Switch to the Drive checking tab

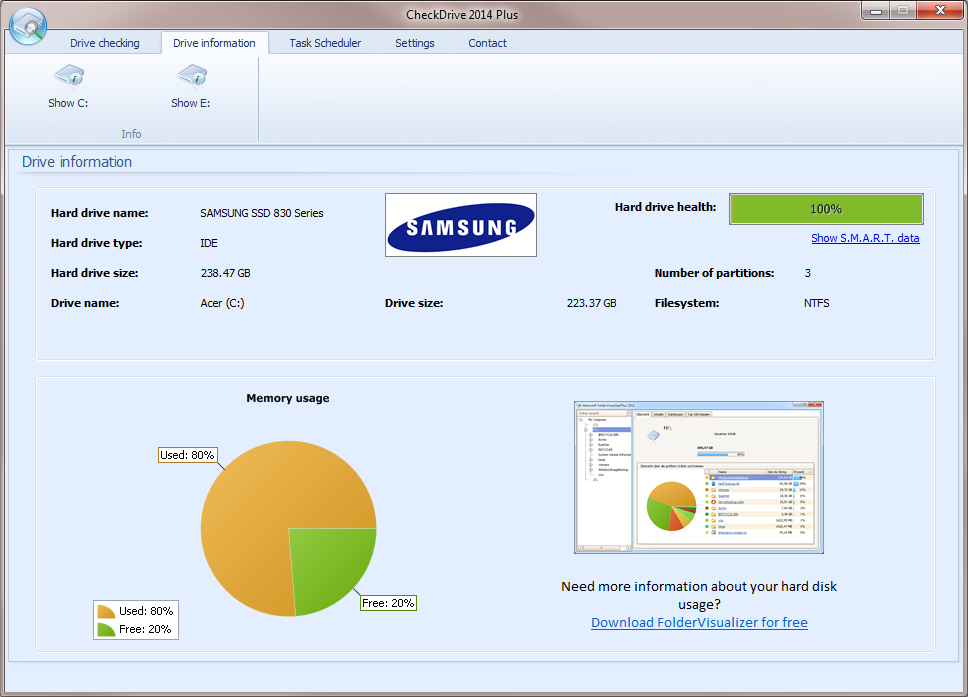(x=105, y=43)
